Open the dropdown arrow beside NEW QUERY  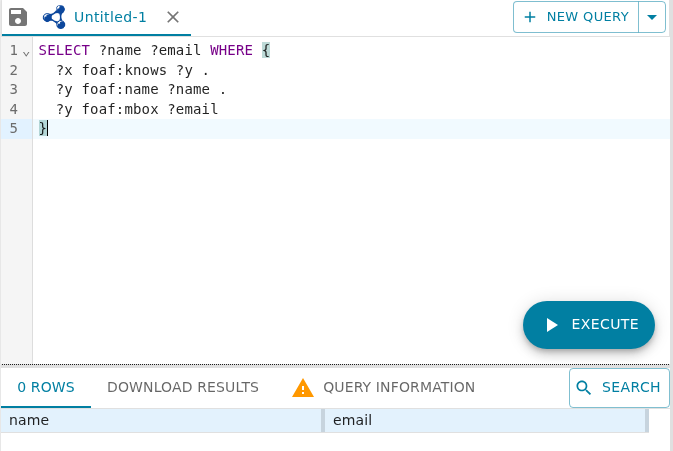(x=652, y=17)
